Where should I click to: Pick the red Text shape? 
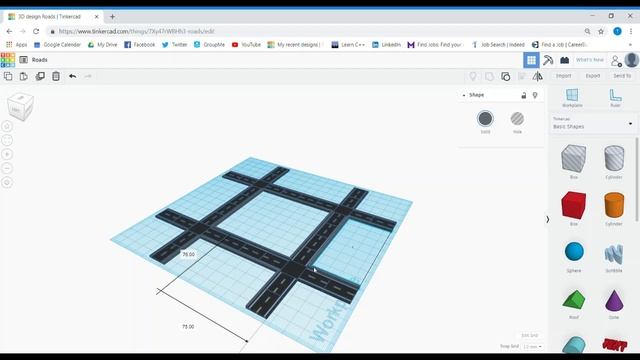point(614,345)
